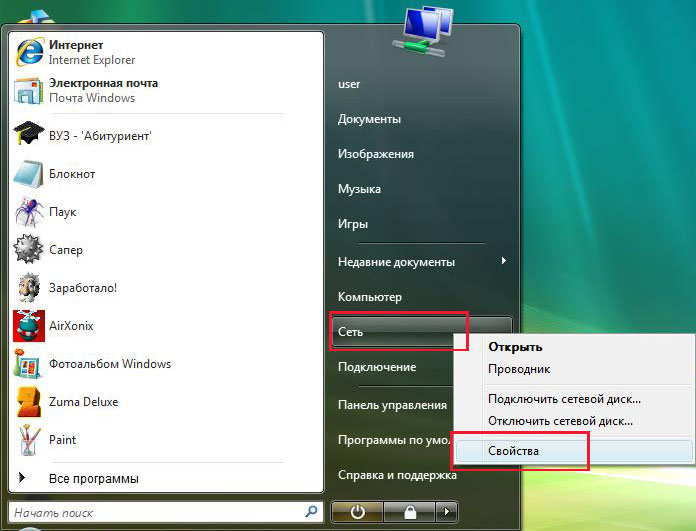Start the Zuma Deluxe icon
This screenshot has width=696, height=531.
(28, 402)
